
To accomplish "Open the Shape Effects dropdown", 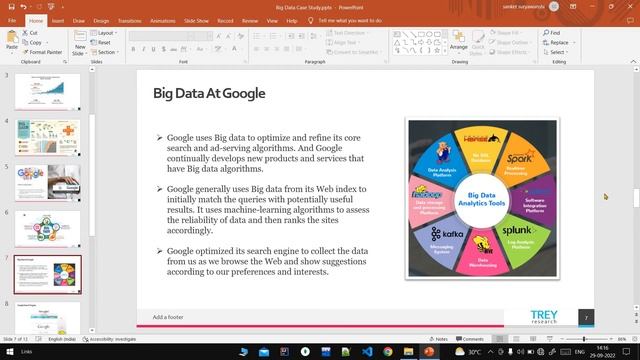I will pos(510,52).
